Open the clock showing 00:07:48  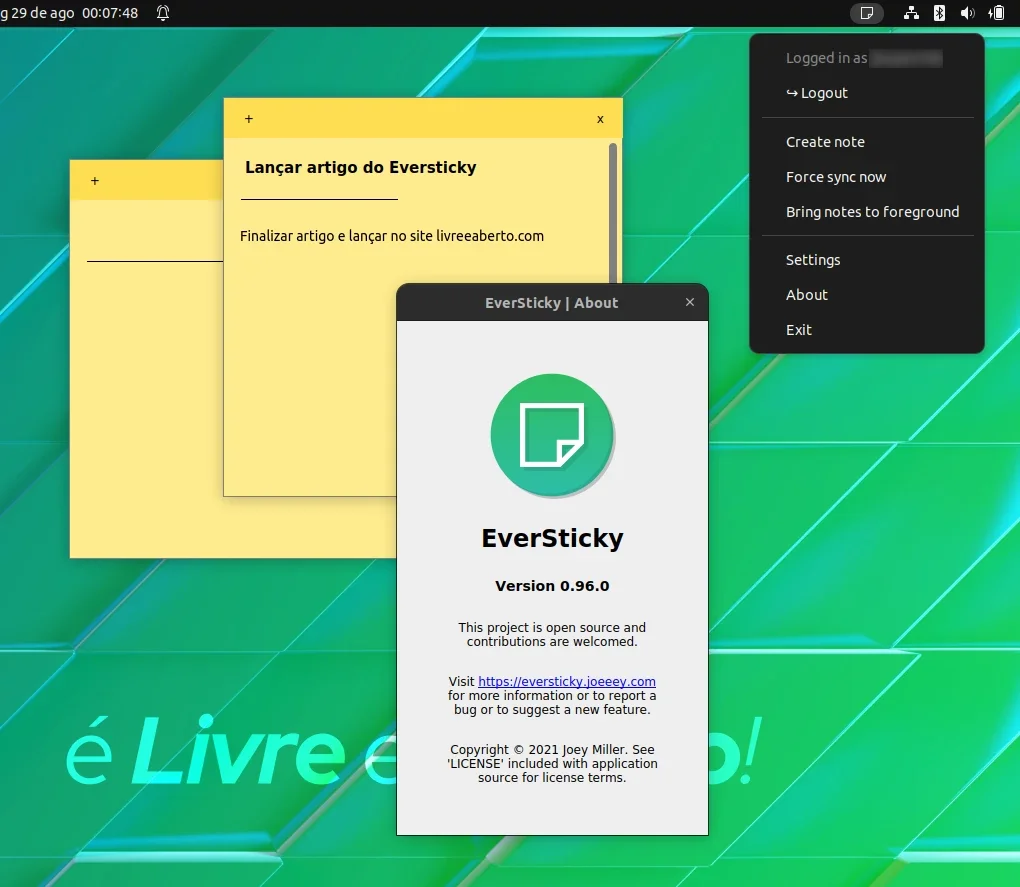[x=110, y=13]
